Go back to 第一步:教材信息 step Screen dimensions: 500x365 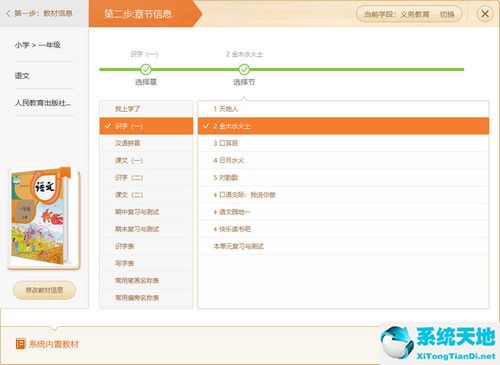[43, 13]
